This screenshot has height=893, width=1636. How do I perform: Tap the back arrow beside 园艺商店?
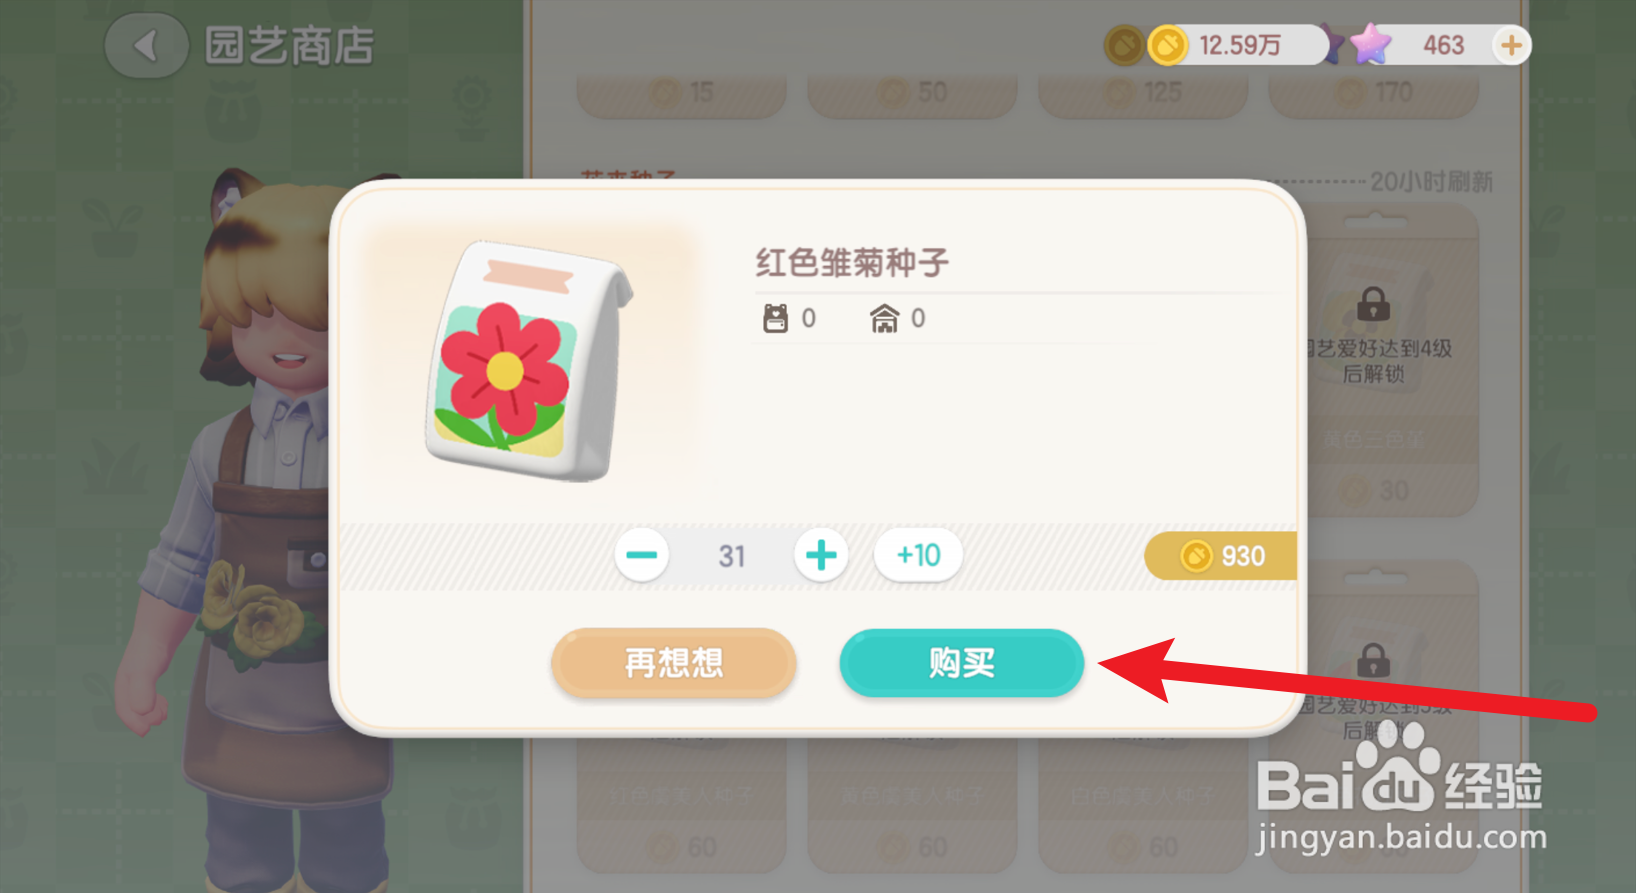coord(147,46)
